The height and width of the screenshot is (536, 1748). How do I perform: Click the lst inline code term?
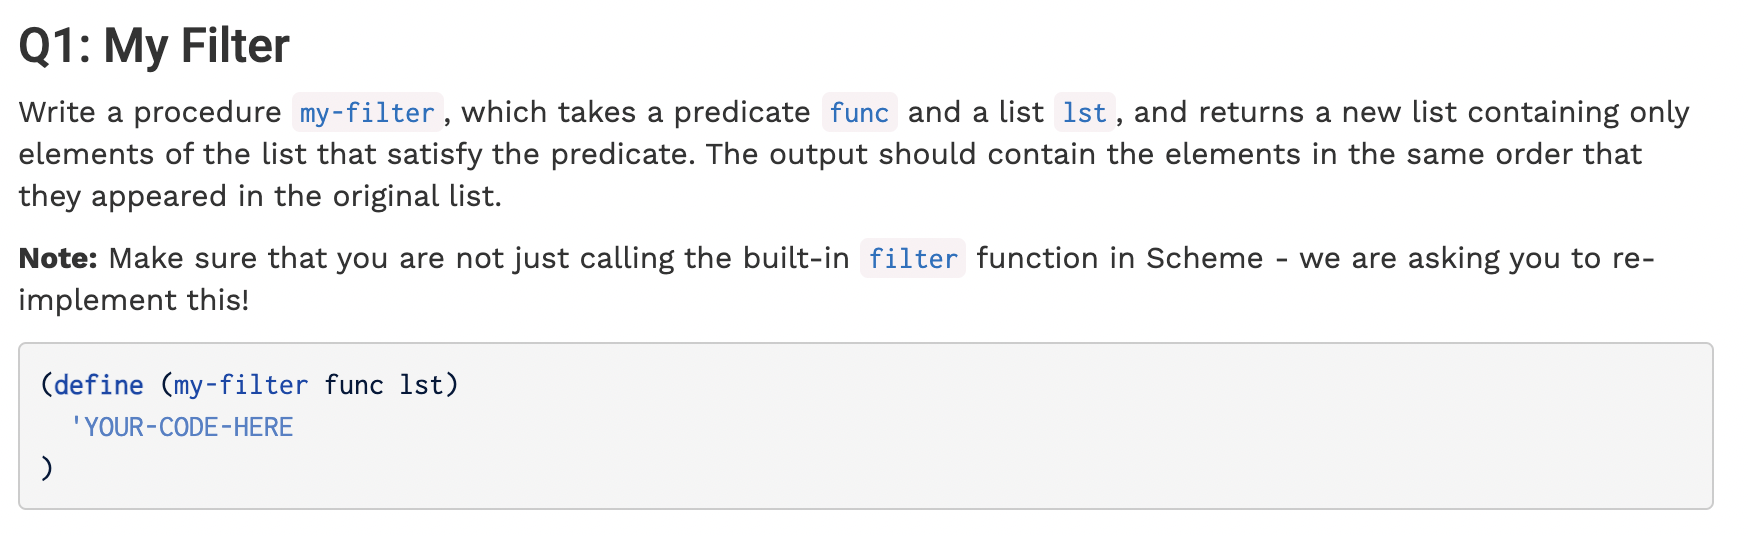pyautogui.click(x=1084, y=112)
